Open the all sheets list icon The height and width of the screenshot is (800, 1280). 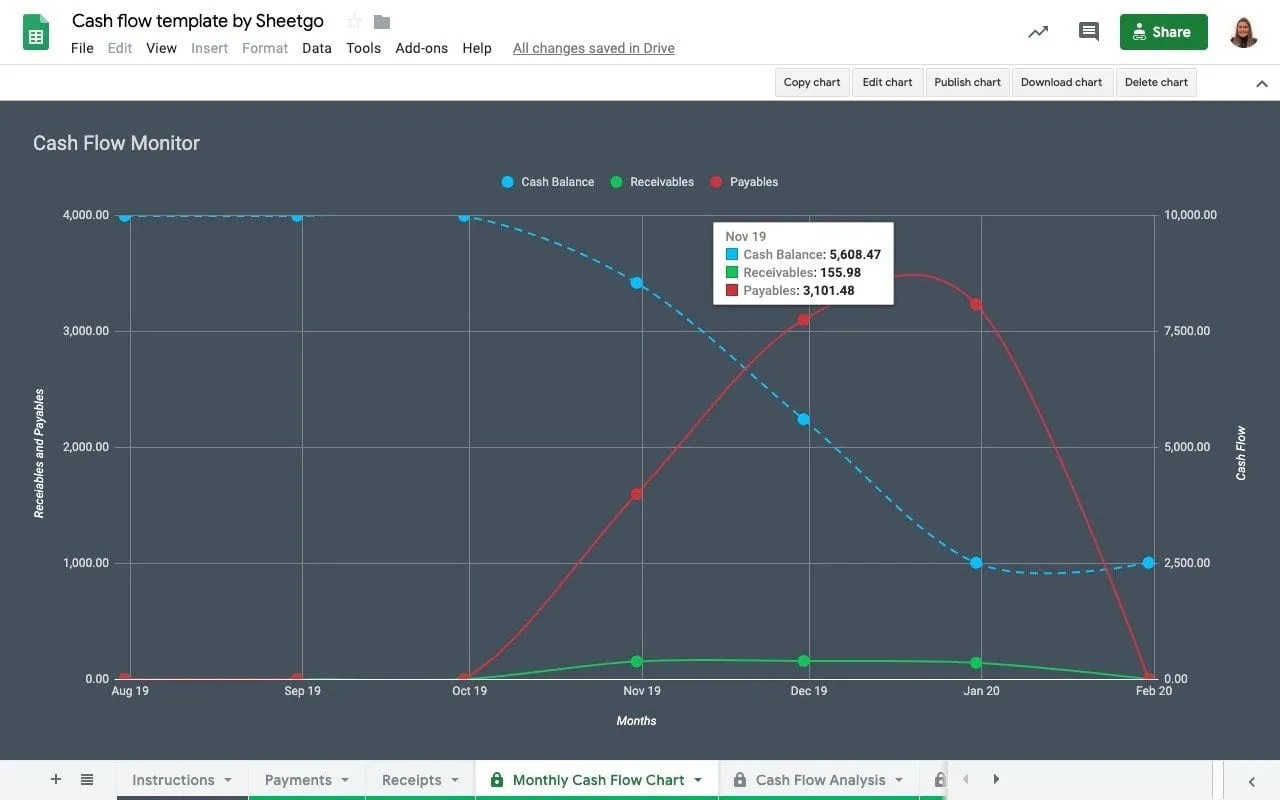coord(88,779)
